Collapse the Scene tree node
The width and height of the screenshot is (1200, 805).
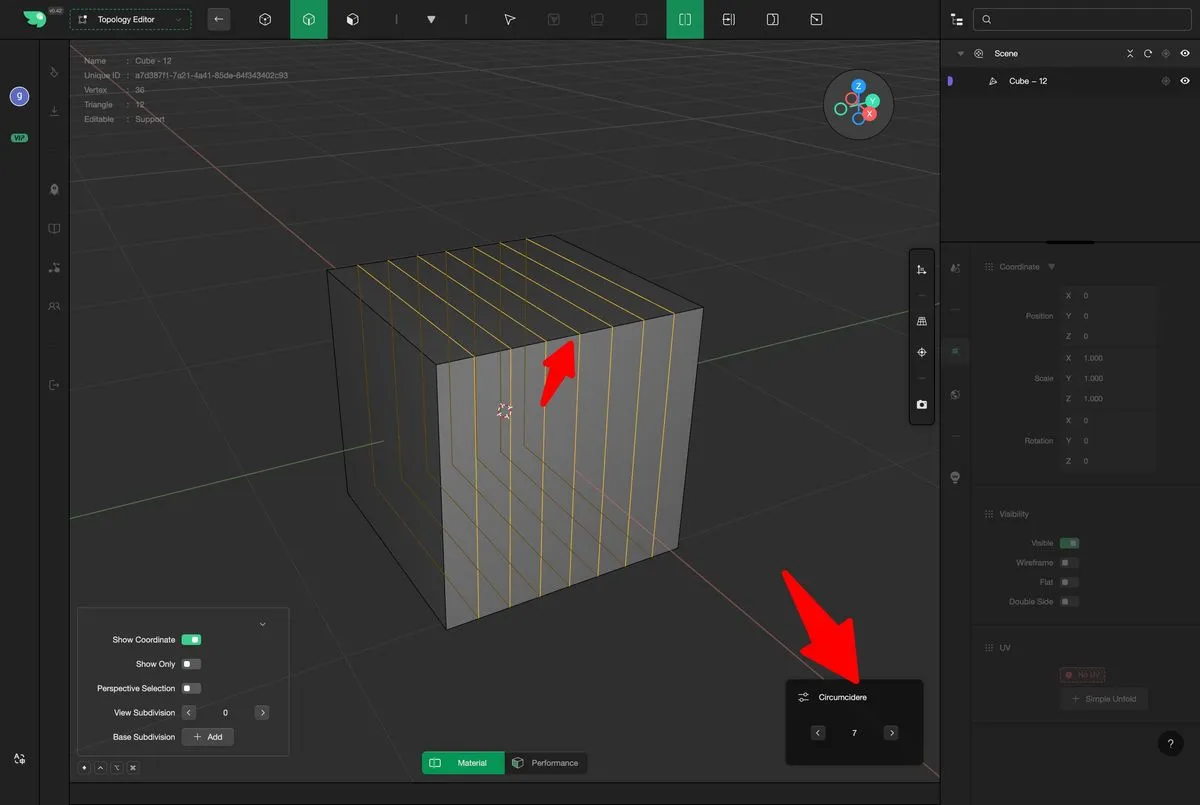(961, 54)
